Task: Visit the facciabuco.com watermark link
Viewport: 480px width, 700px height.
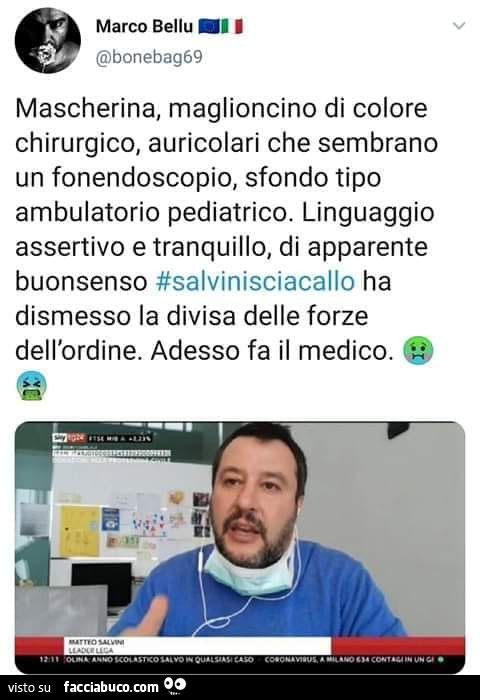Action: coord(111,687)
